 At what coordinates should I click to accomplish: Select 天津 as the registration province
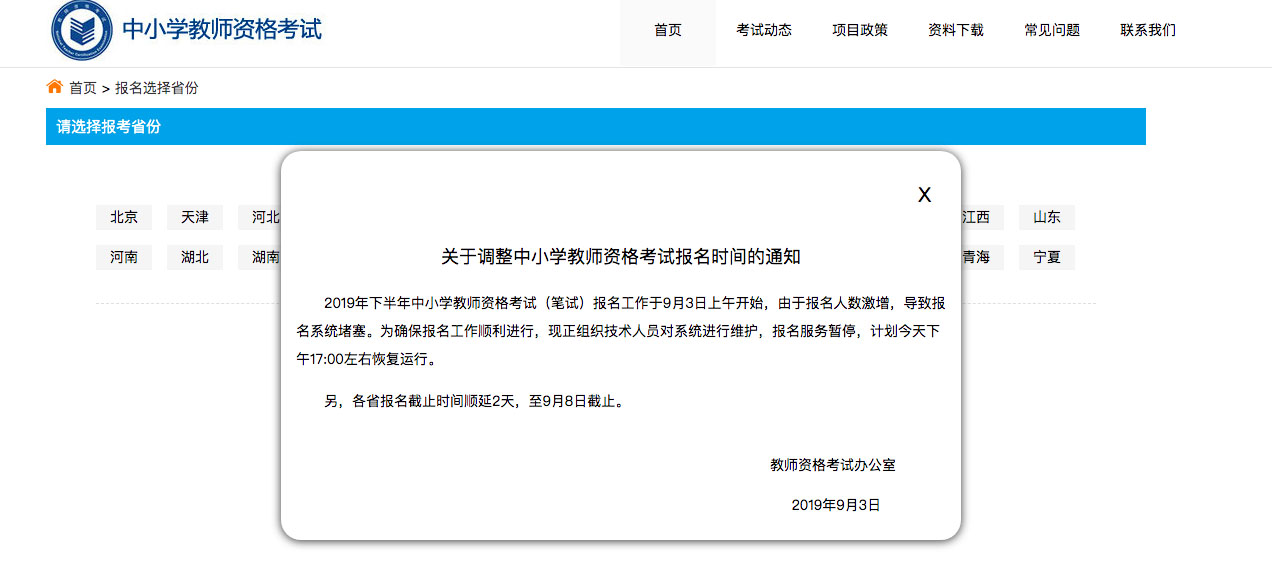194,217
